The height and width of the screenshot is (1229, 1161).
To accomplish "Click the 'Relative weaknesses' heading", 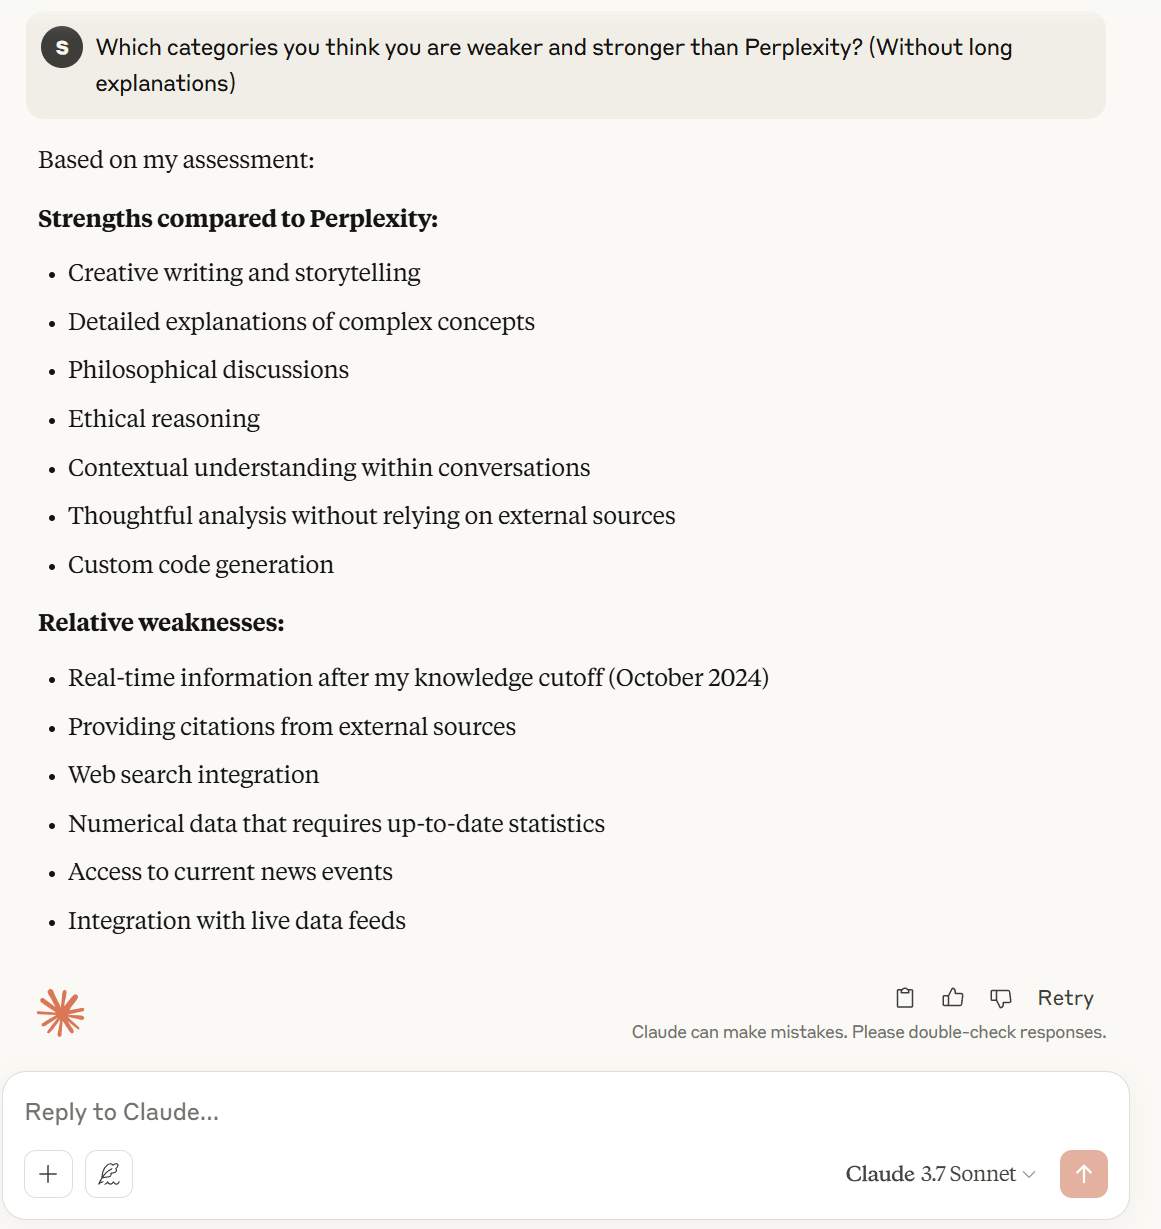I will tap(161, 623).
